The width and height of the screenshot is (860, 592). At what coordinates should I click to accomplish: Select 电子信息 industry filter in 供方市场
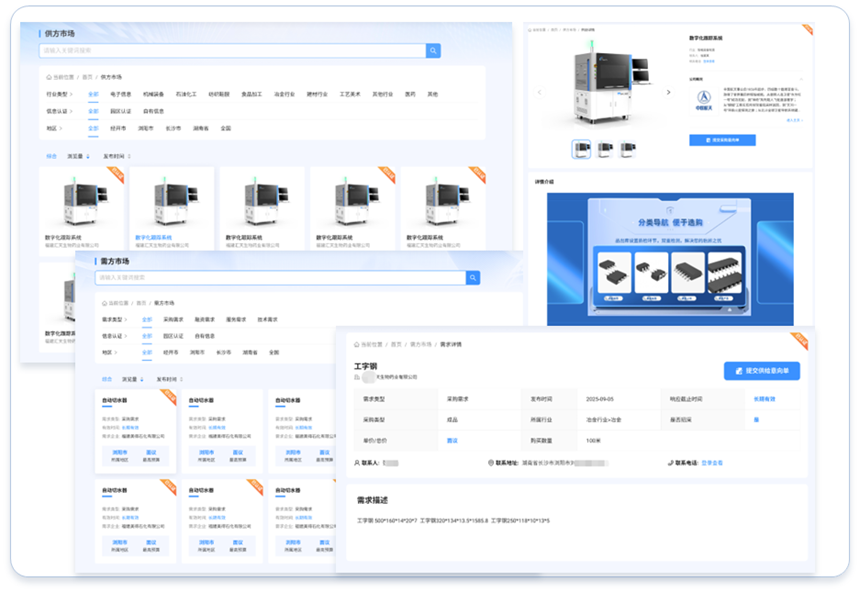[121, 94]
